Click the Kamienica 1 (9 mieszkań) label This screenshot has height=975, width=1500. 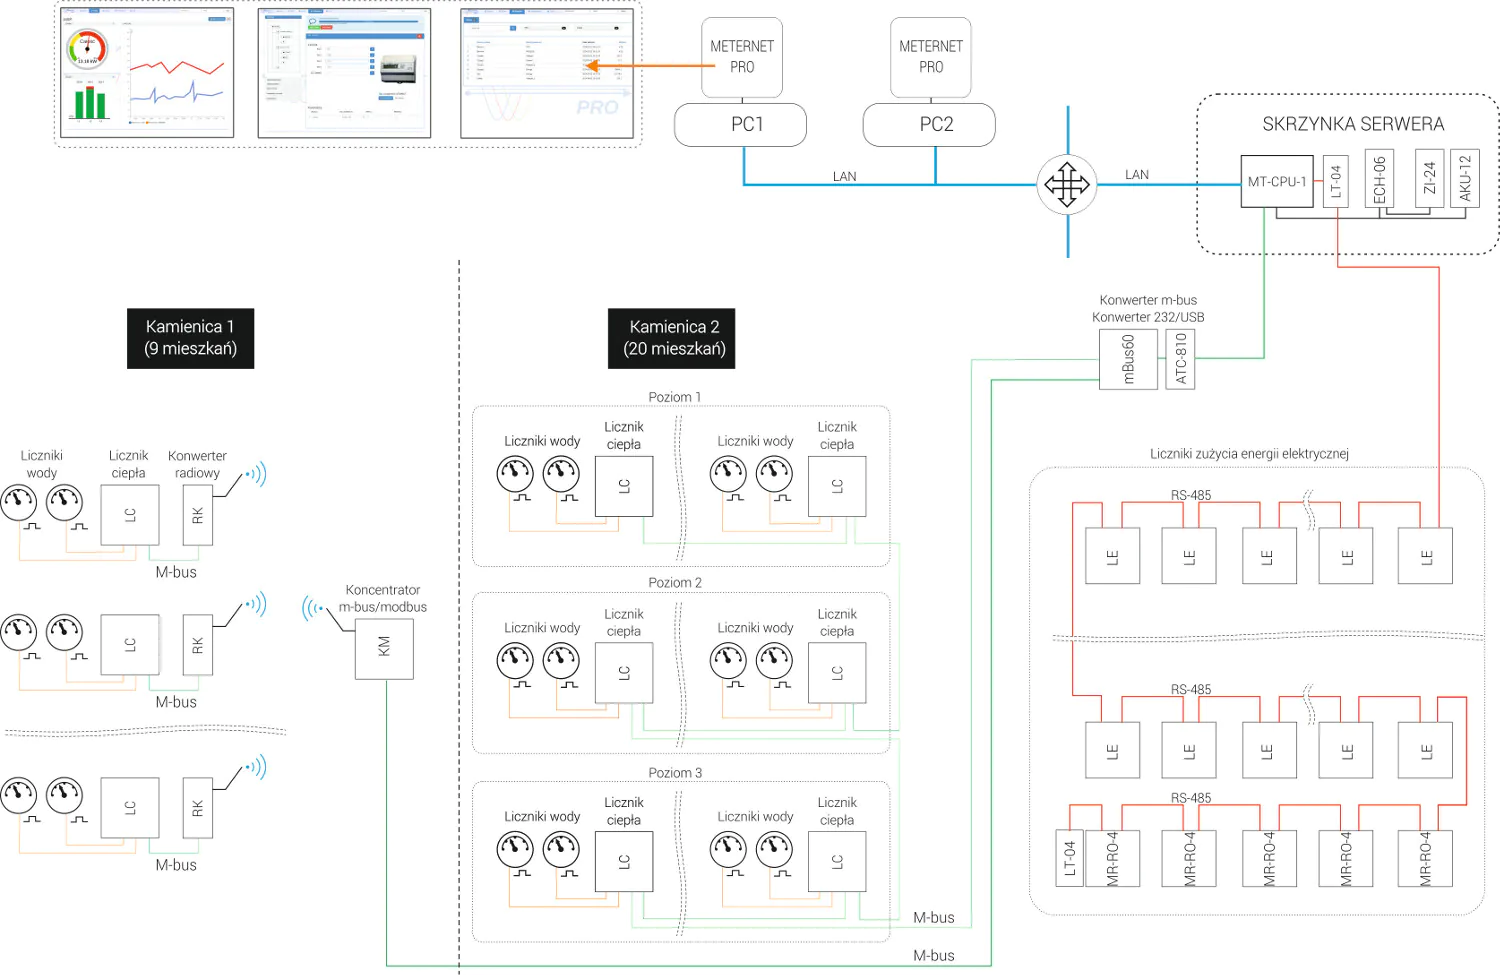(x=191, y=338)
